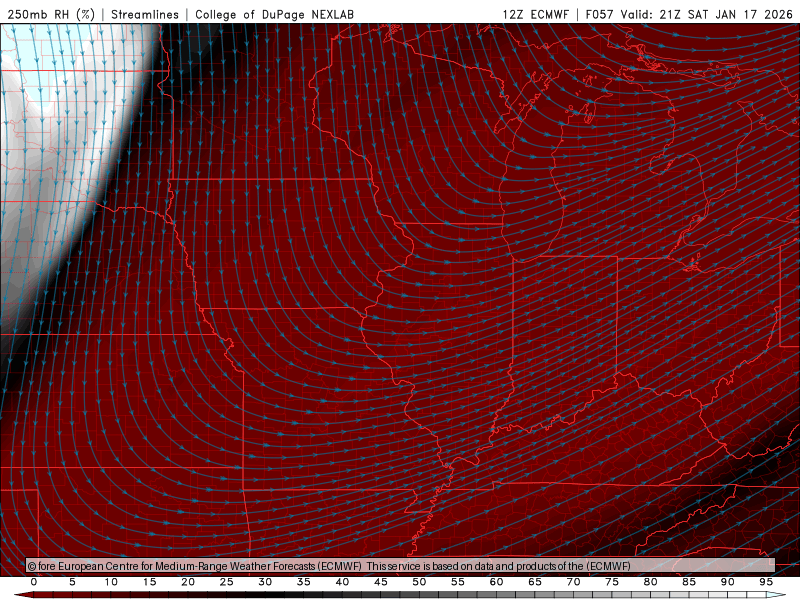Viewport: 800px width, 600px height.
Task: Click the '40' label on the color scale
Action: [x=342, y=582]
